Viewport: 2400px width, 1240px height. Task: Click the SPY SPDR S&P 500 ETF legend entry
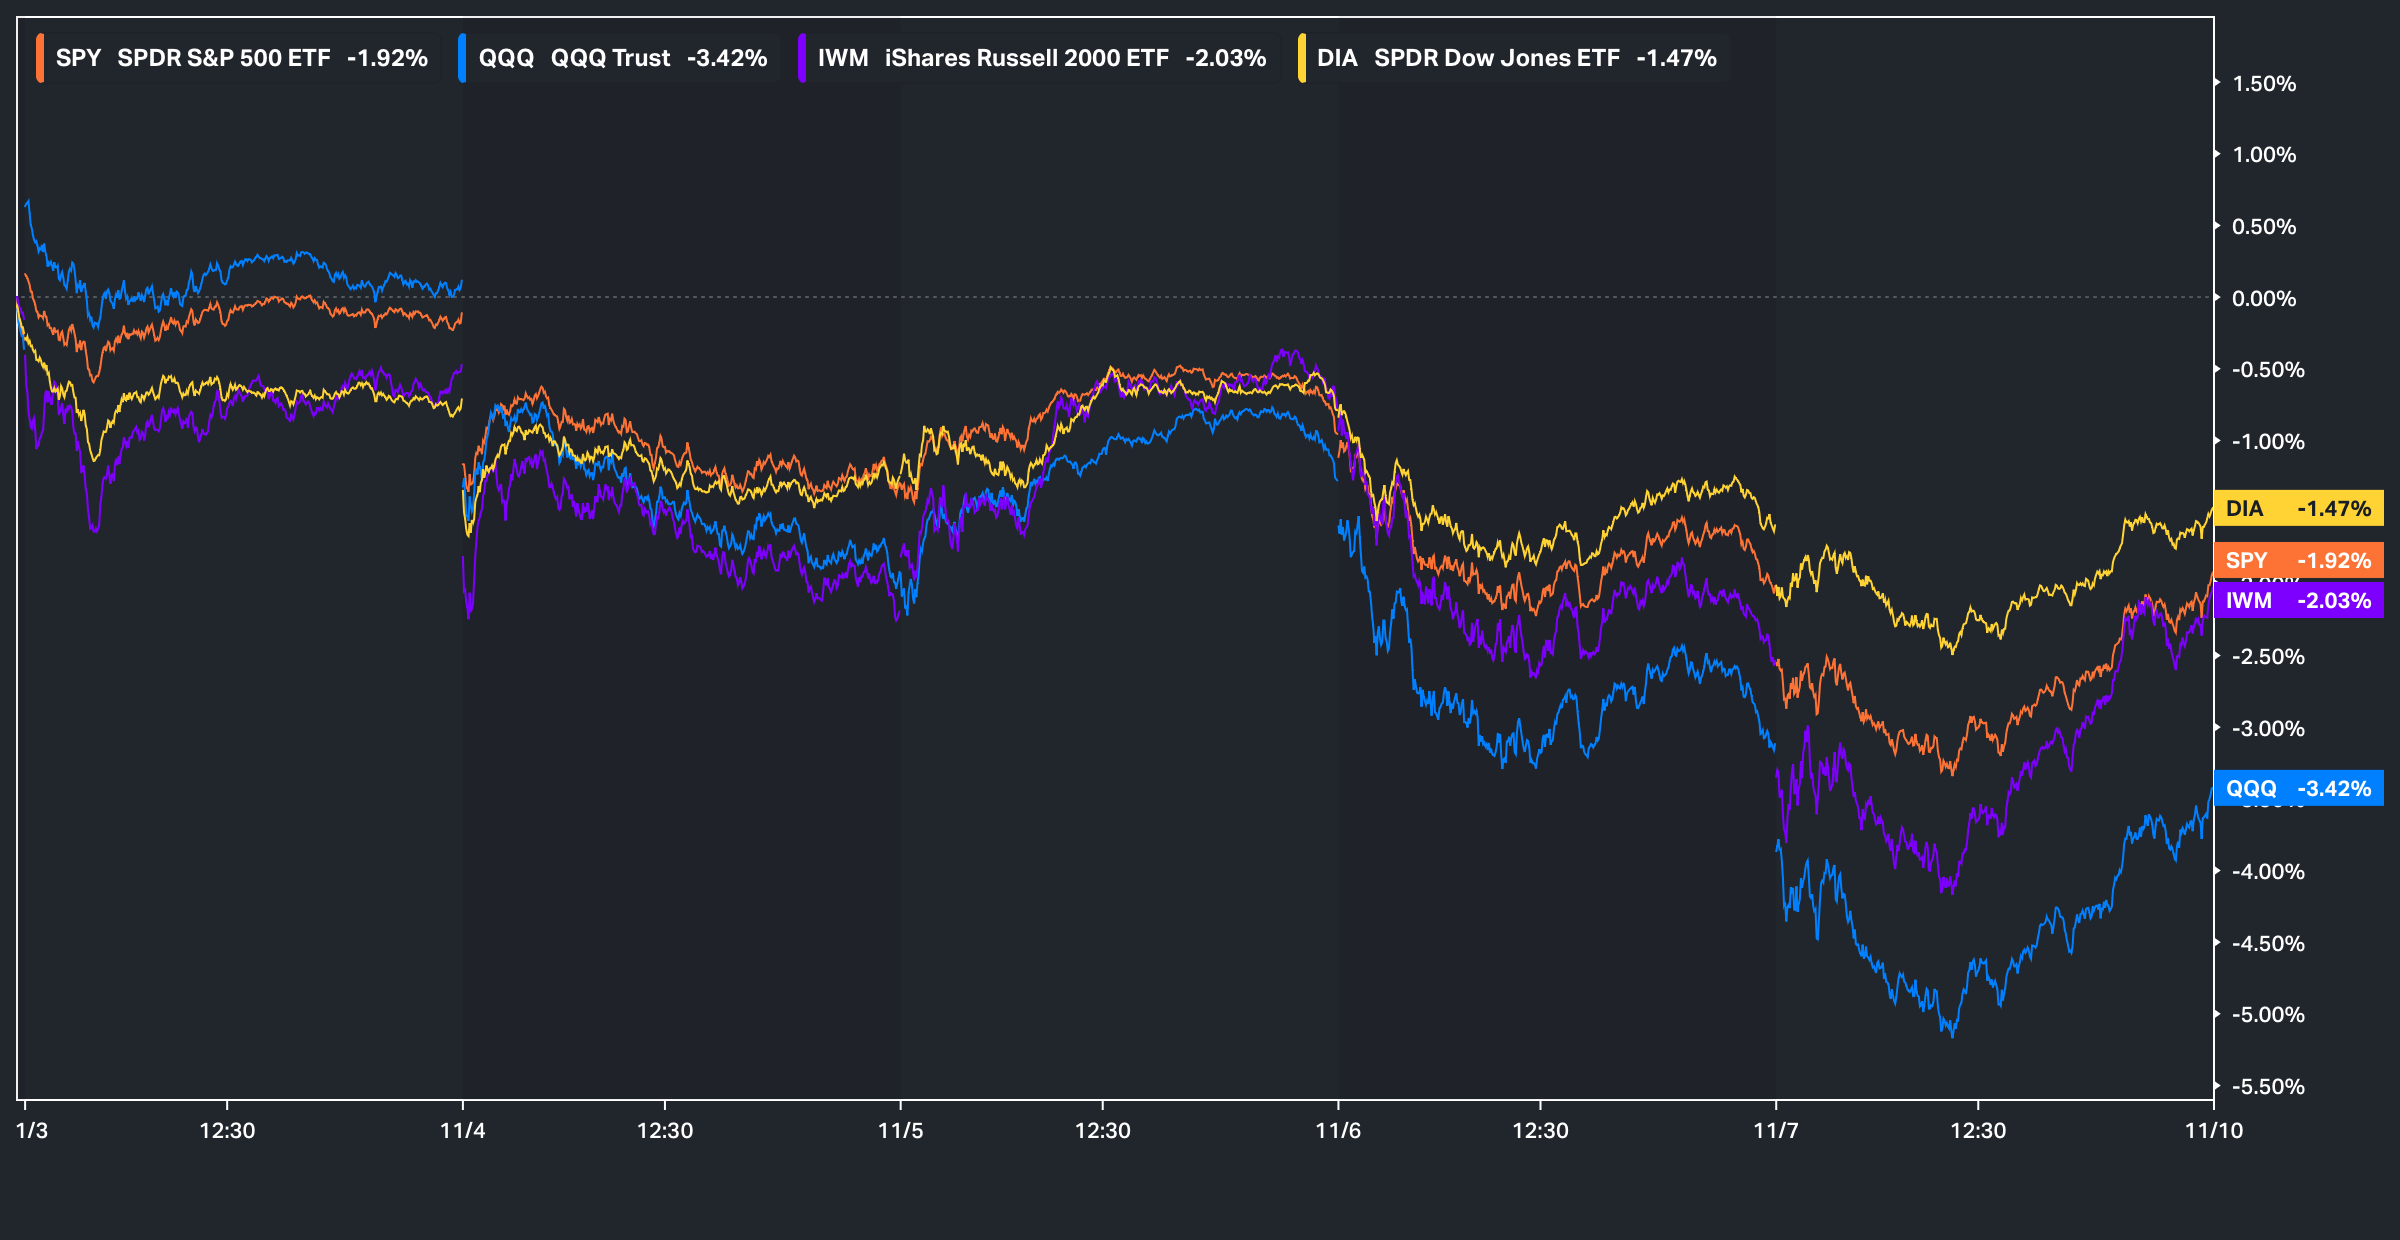pos(240,58)
